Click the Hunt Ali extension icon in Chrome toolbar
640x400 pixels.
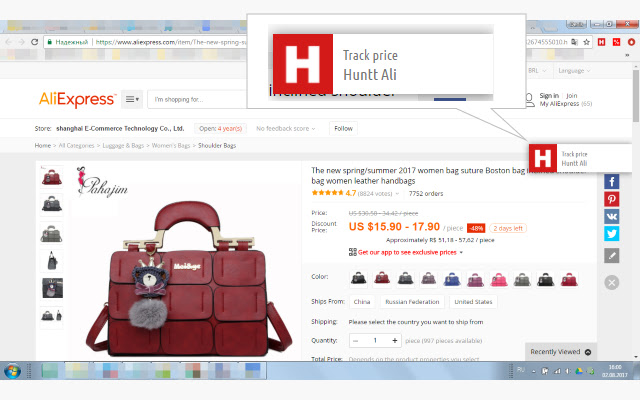click(x=601, y=42)
